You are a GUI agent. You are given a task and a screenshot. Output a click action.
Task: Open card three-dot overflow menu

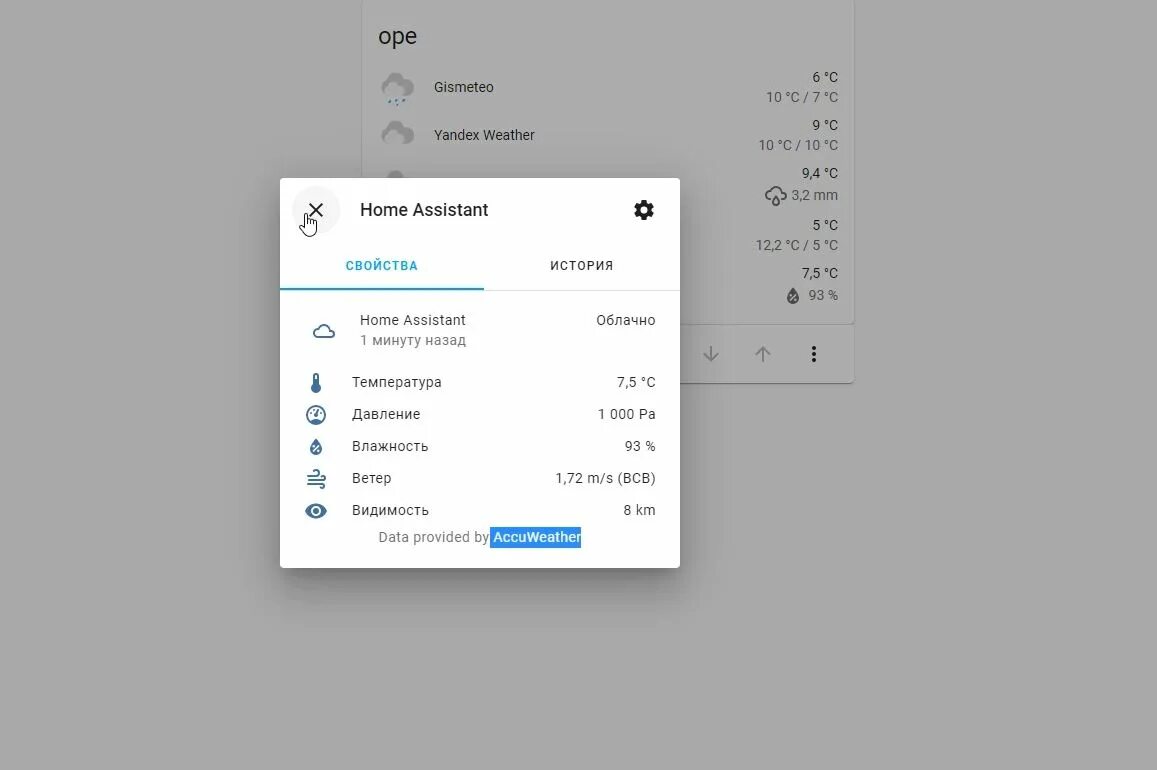pyautogui.click(x=813, y=354)
